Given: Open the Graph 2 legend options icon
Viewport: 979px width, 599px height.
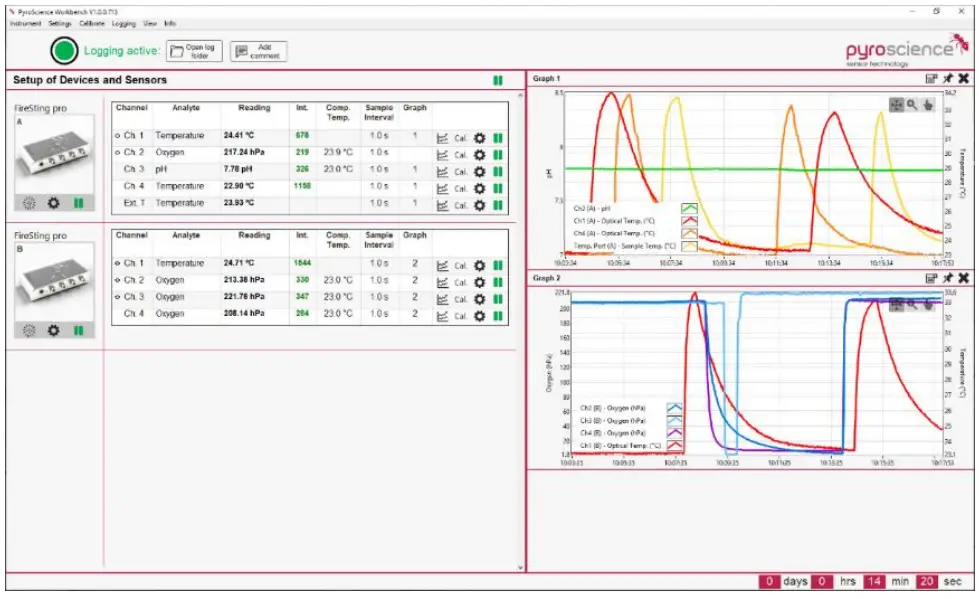Looking at the screenshot, I should click(932, 278).
